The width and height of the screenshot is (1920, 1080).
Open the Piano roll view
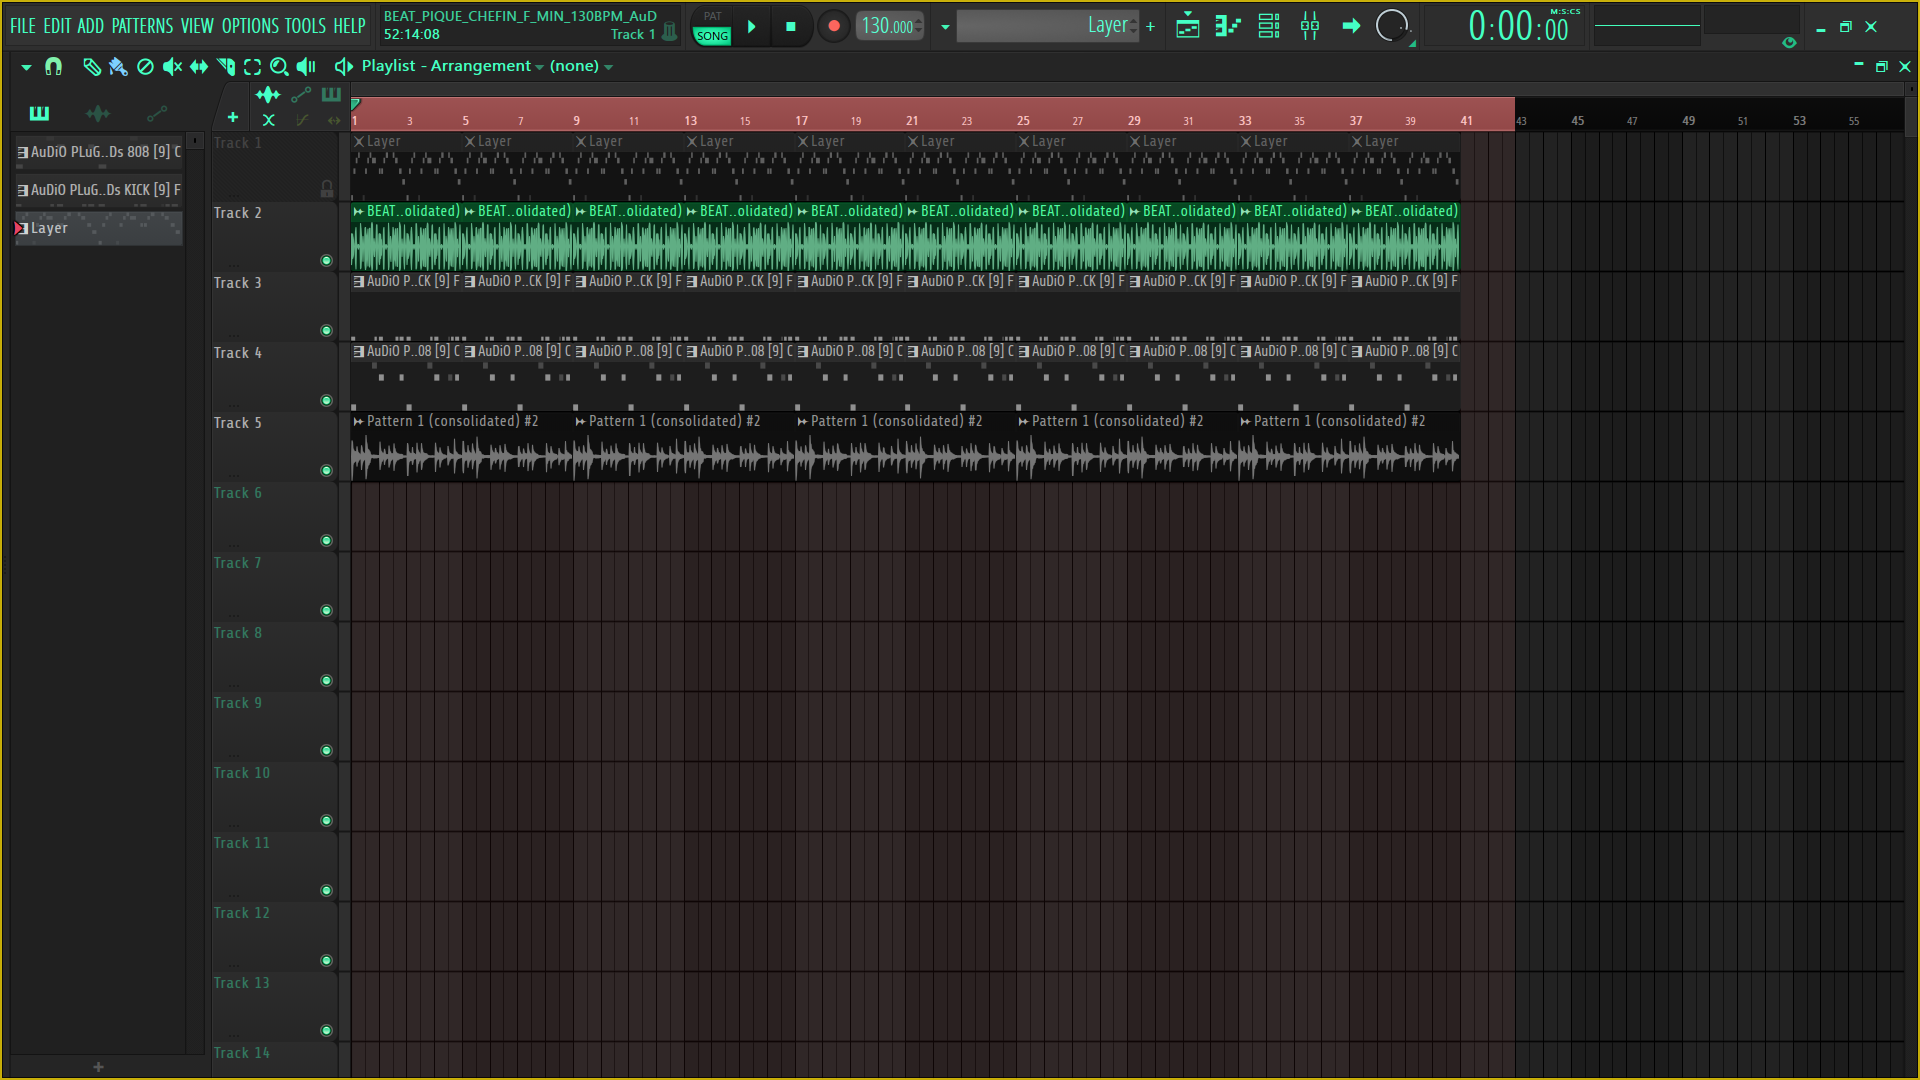tap(1228, 27)
